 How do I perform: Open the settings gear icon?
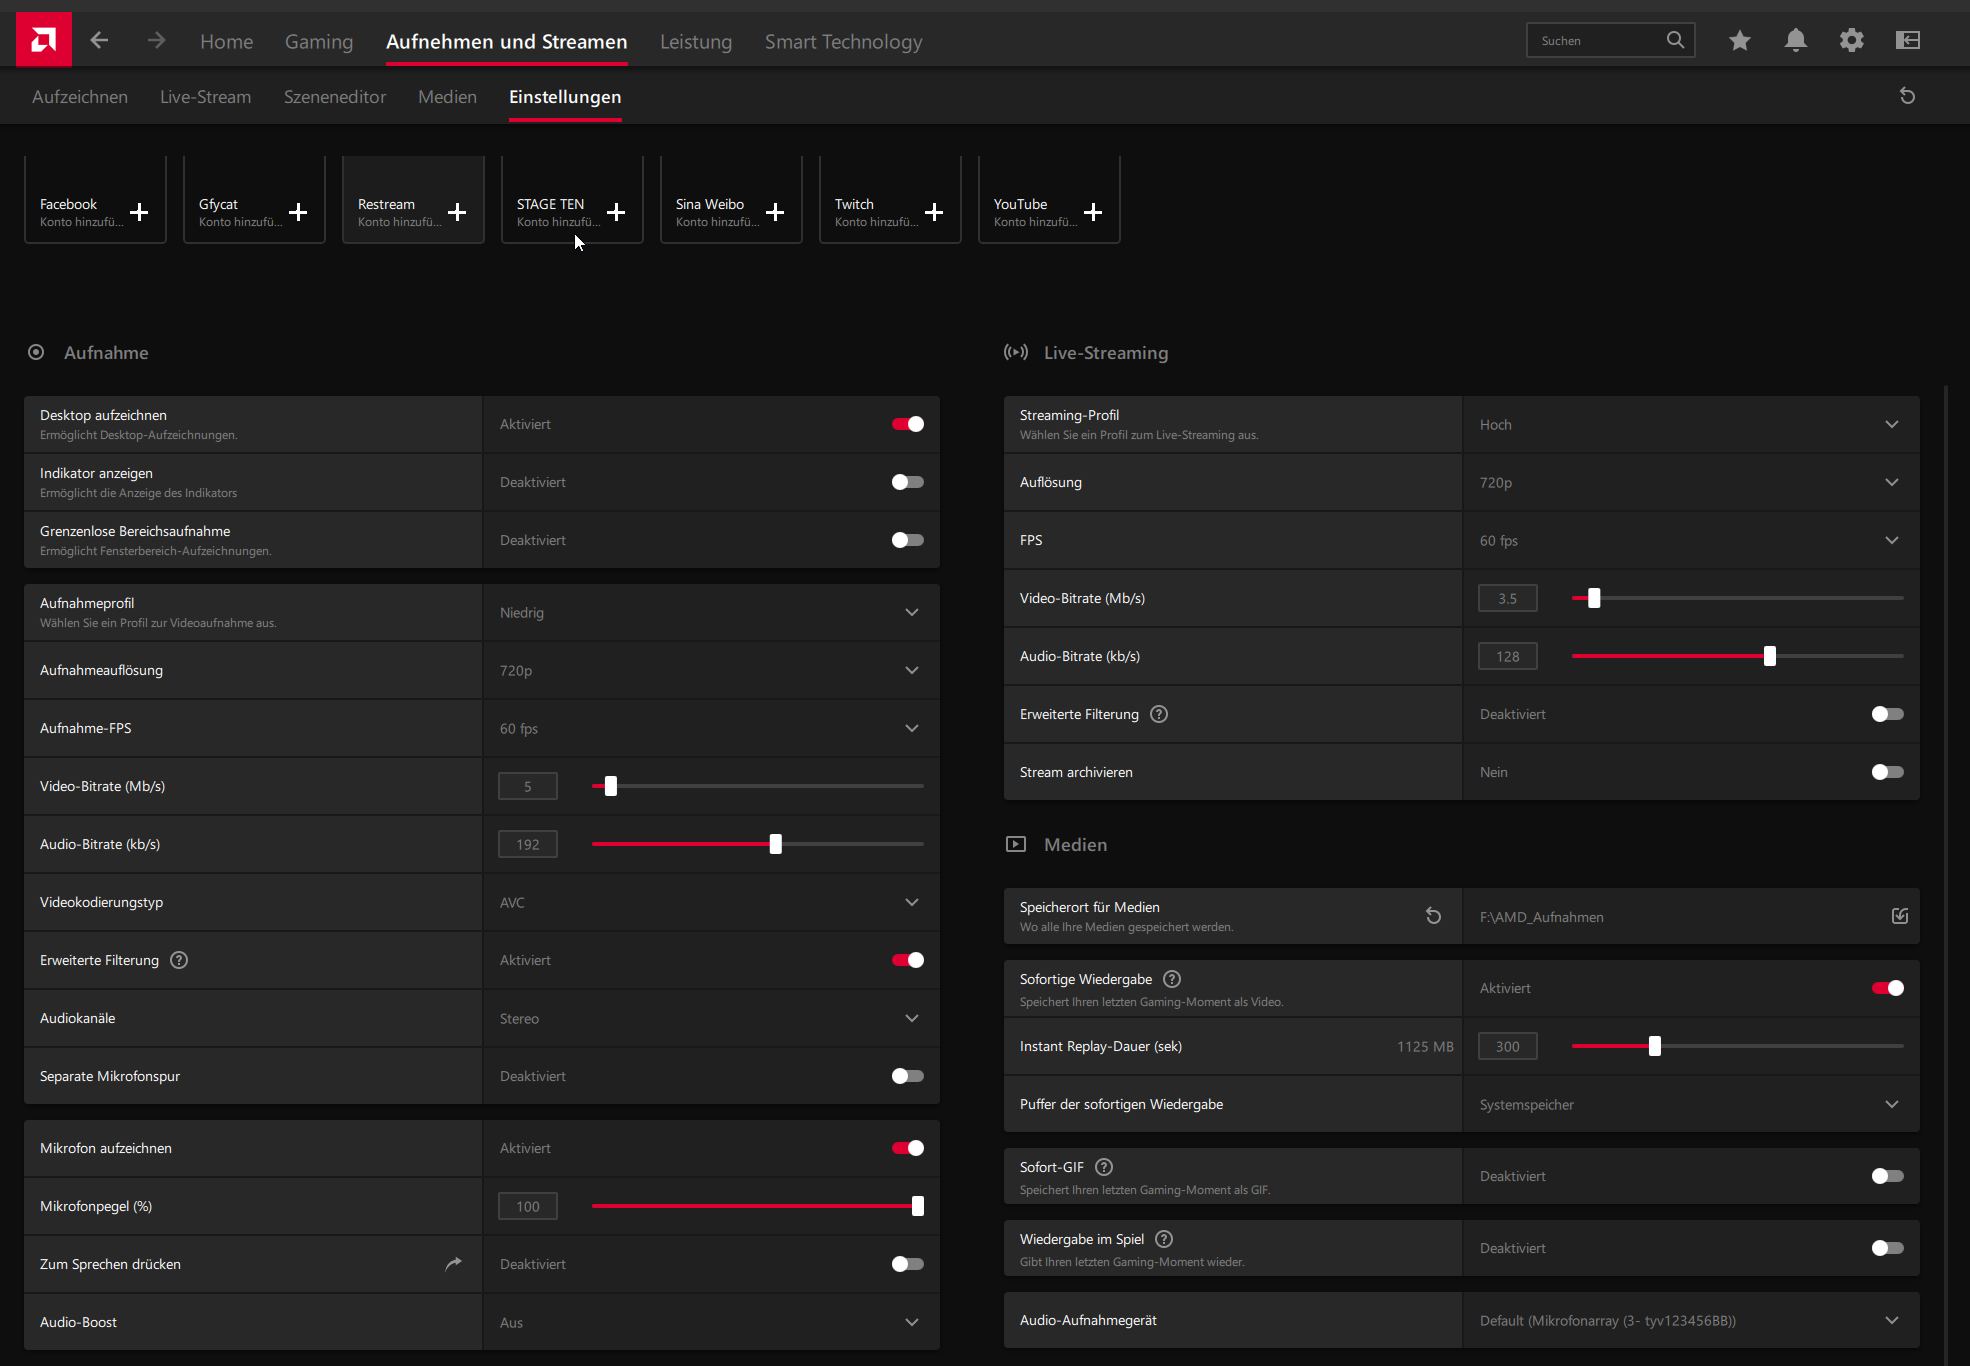(x=1851, y=40)
